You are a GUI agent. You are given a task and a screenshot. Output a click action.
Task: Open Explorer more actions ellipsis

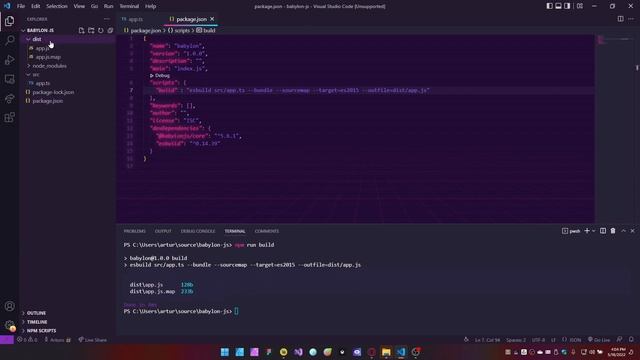pyautogui.click(x=107, y=19)
